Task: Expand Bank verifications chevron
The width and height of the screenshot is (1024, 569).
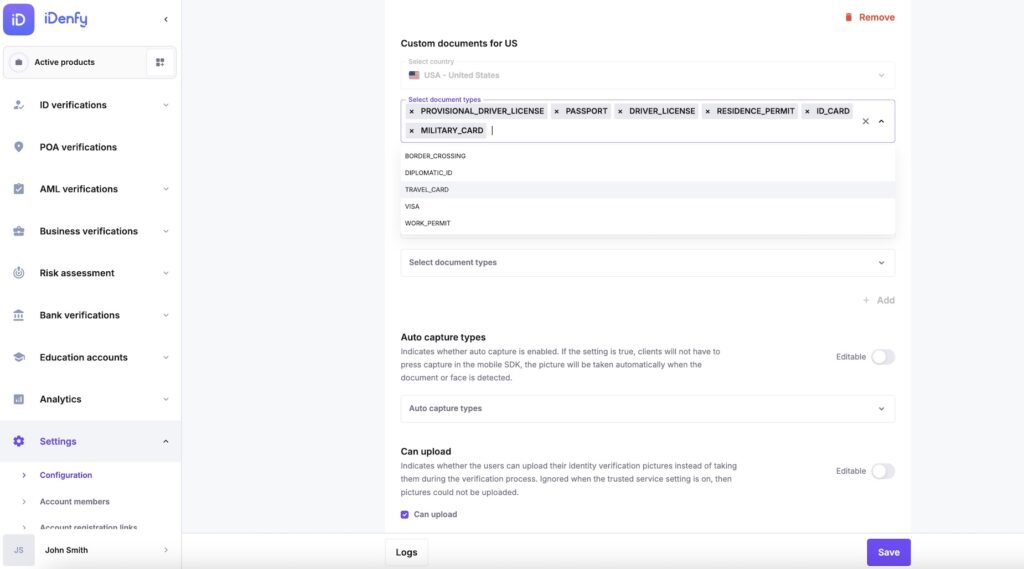Action: [x=166, y=316]
